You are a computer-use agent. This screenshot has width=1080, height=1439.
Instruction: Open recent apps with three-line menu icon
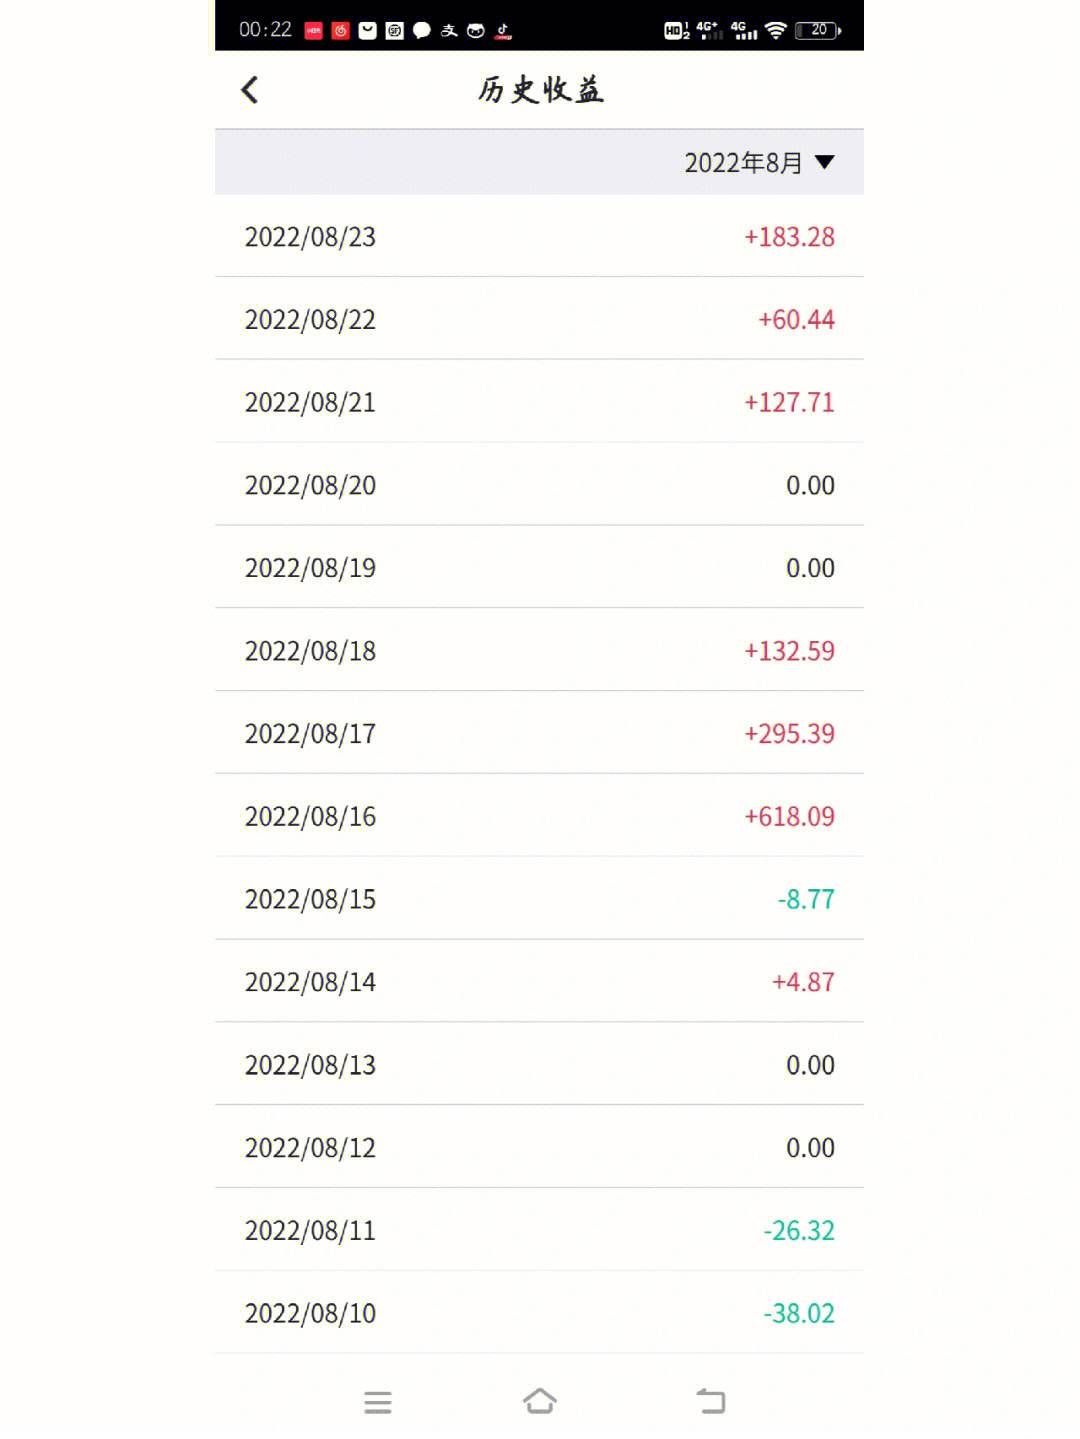tap(378, 1402)
